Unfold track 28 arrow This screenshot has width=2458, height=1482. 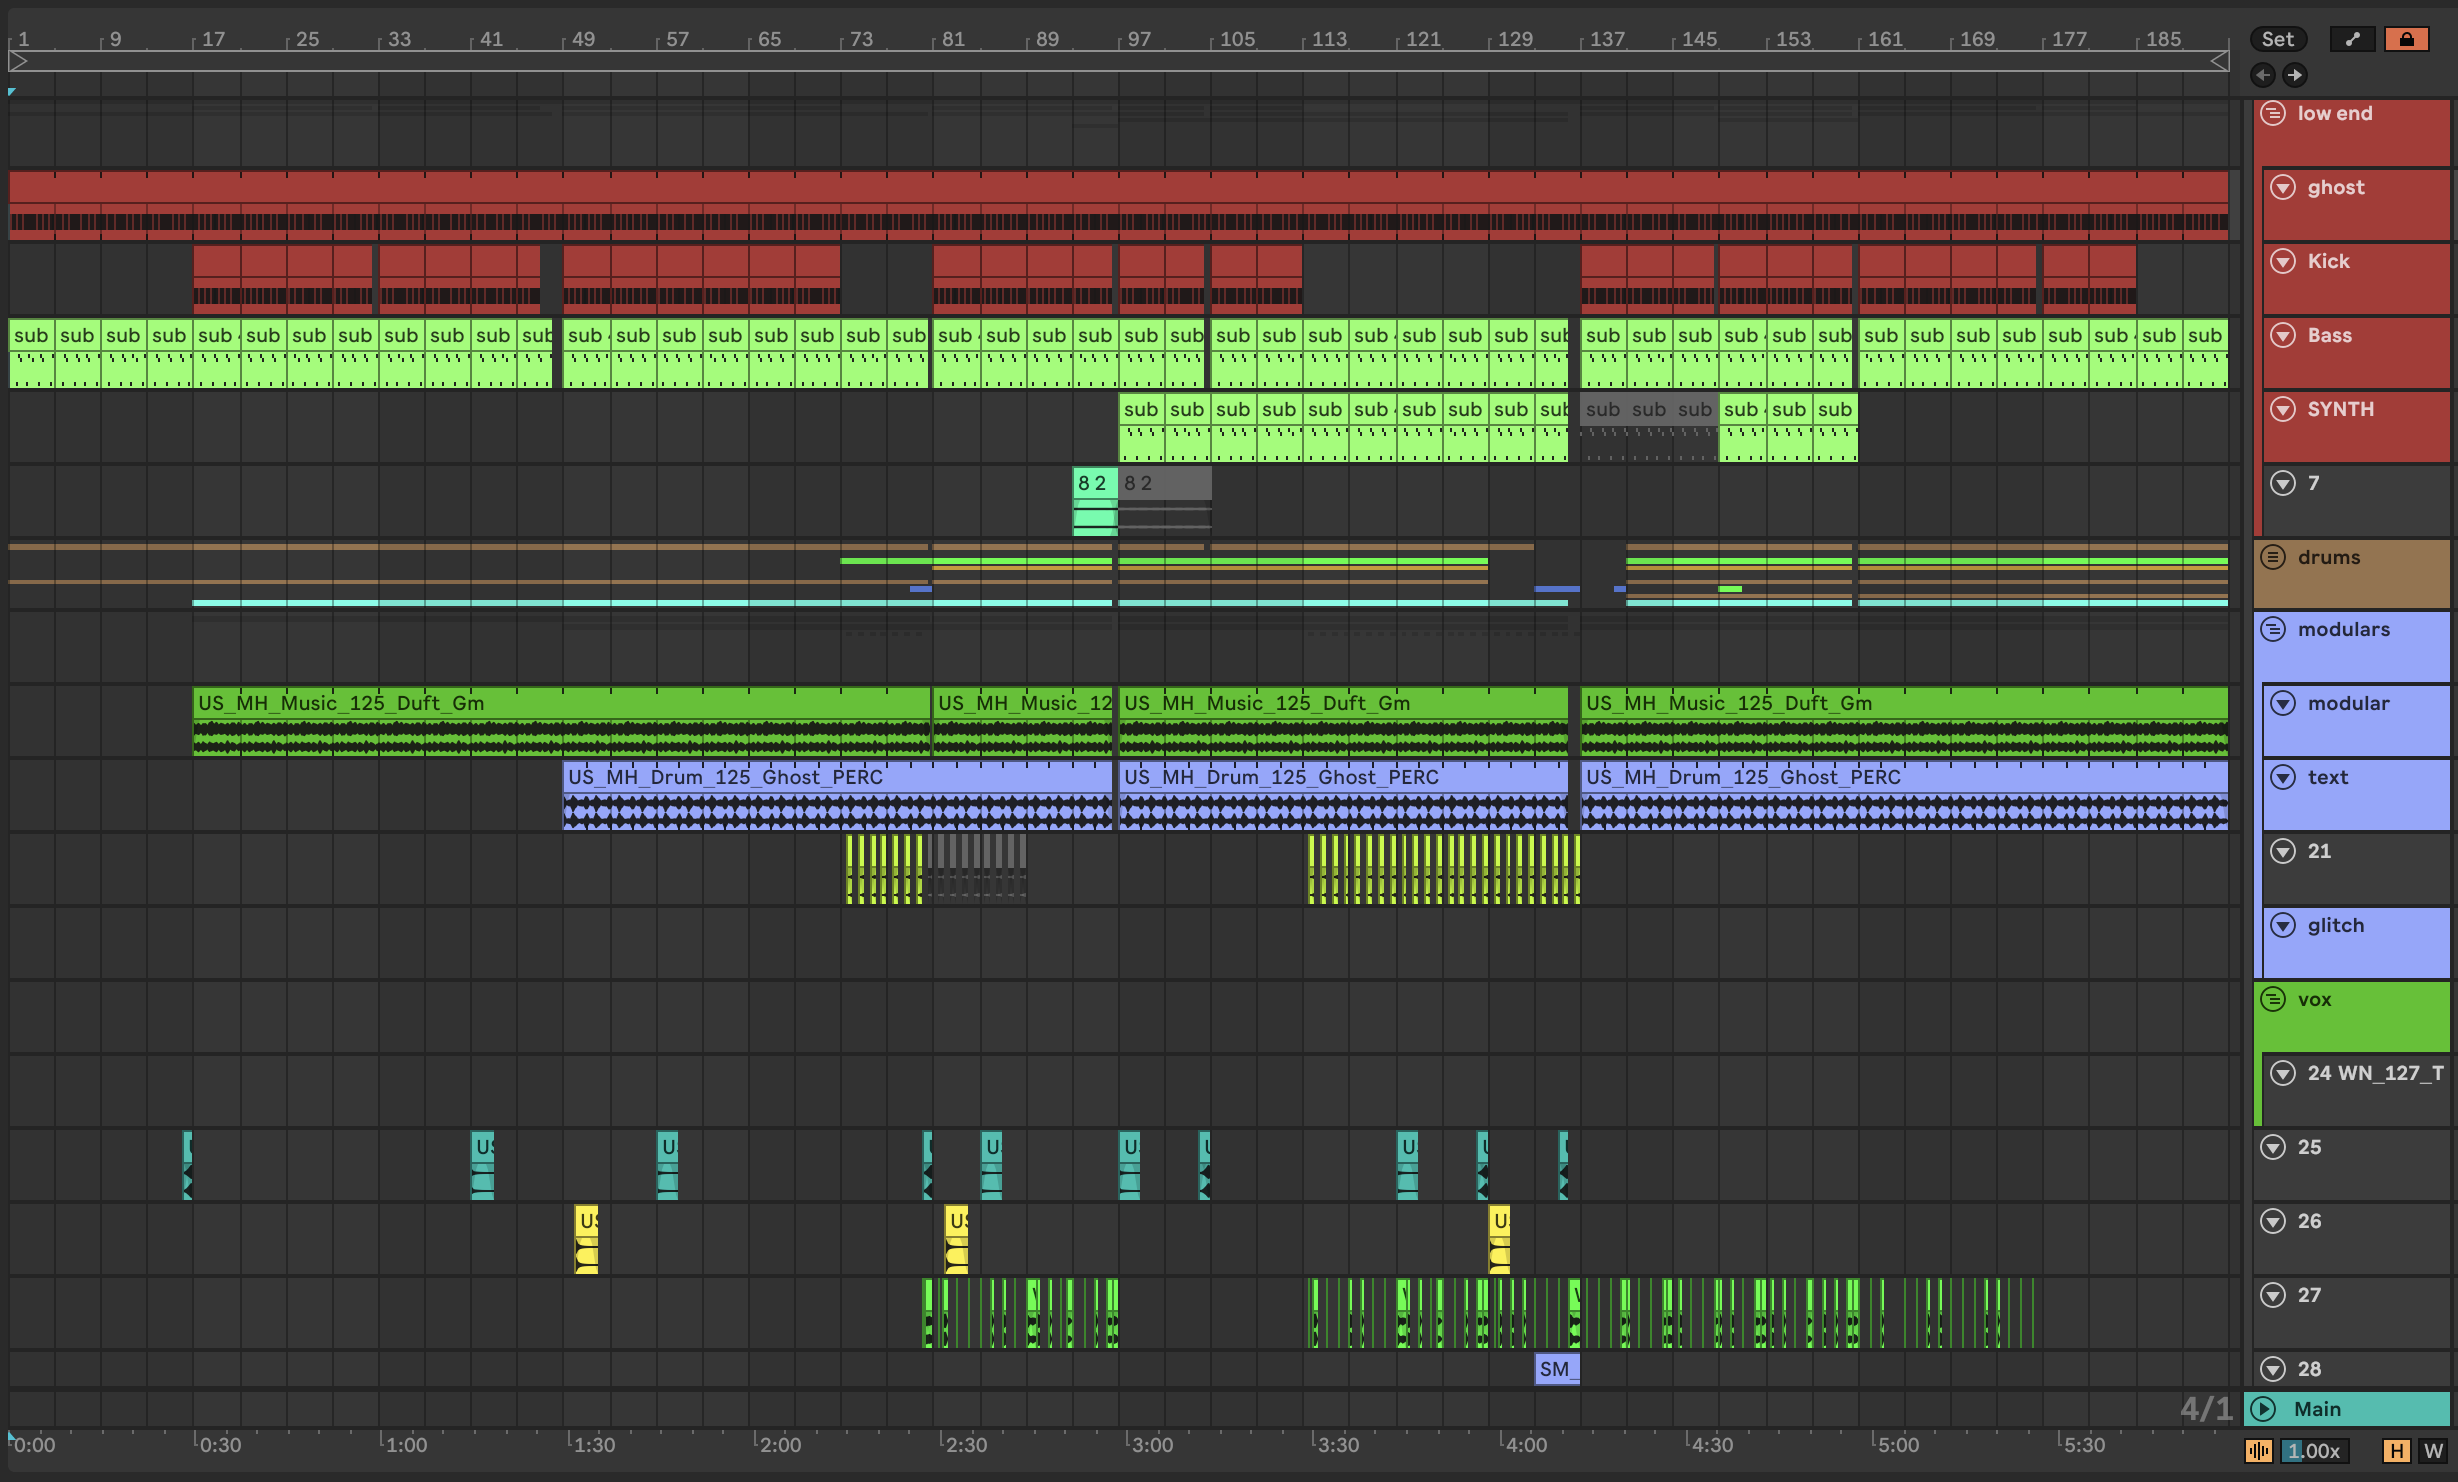point(2273,1369)
